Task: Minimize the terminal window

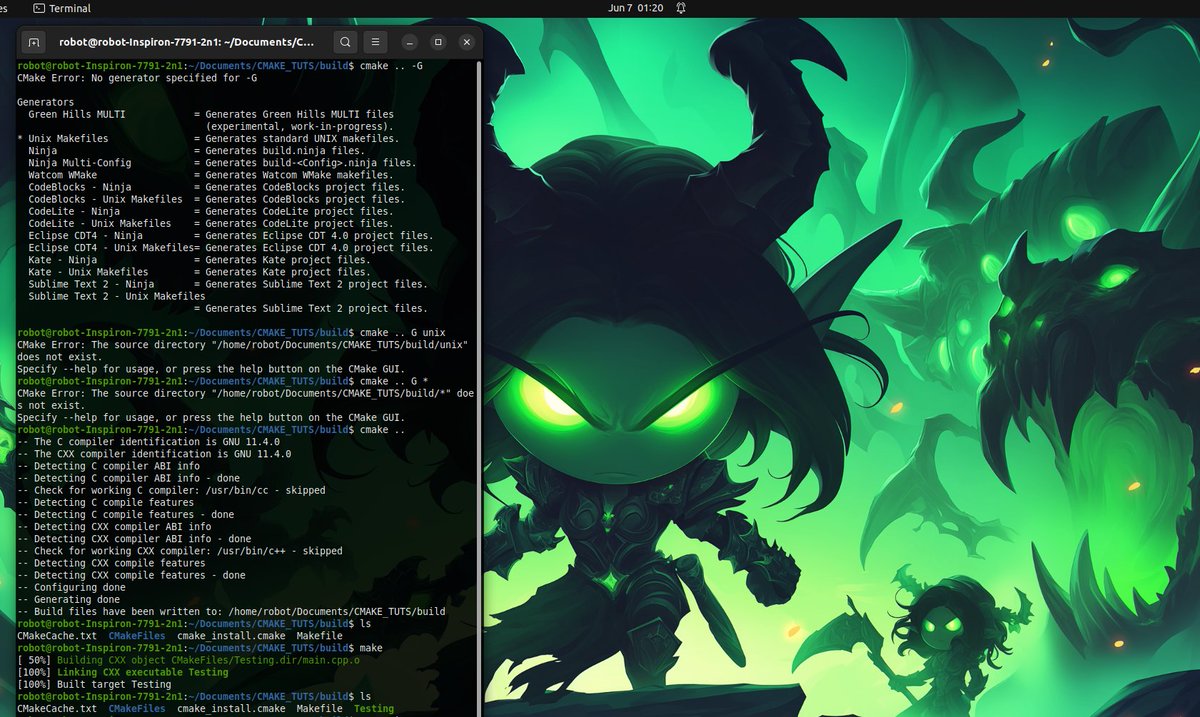Action: click(408, 42)
